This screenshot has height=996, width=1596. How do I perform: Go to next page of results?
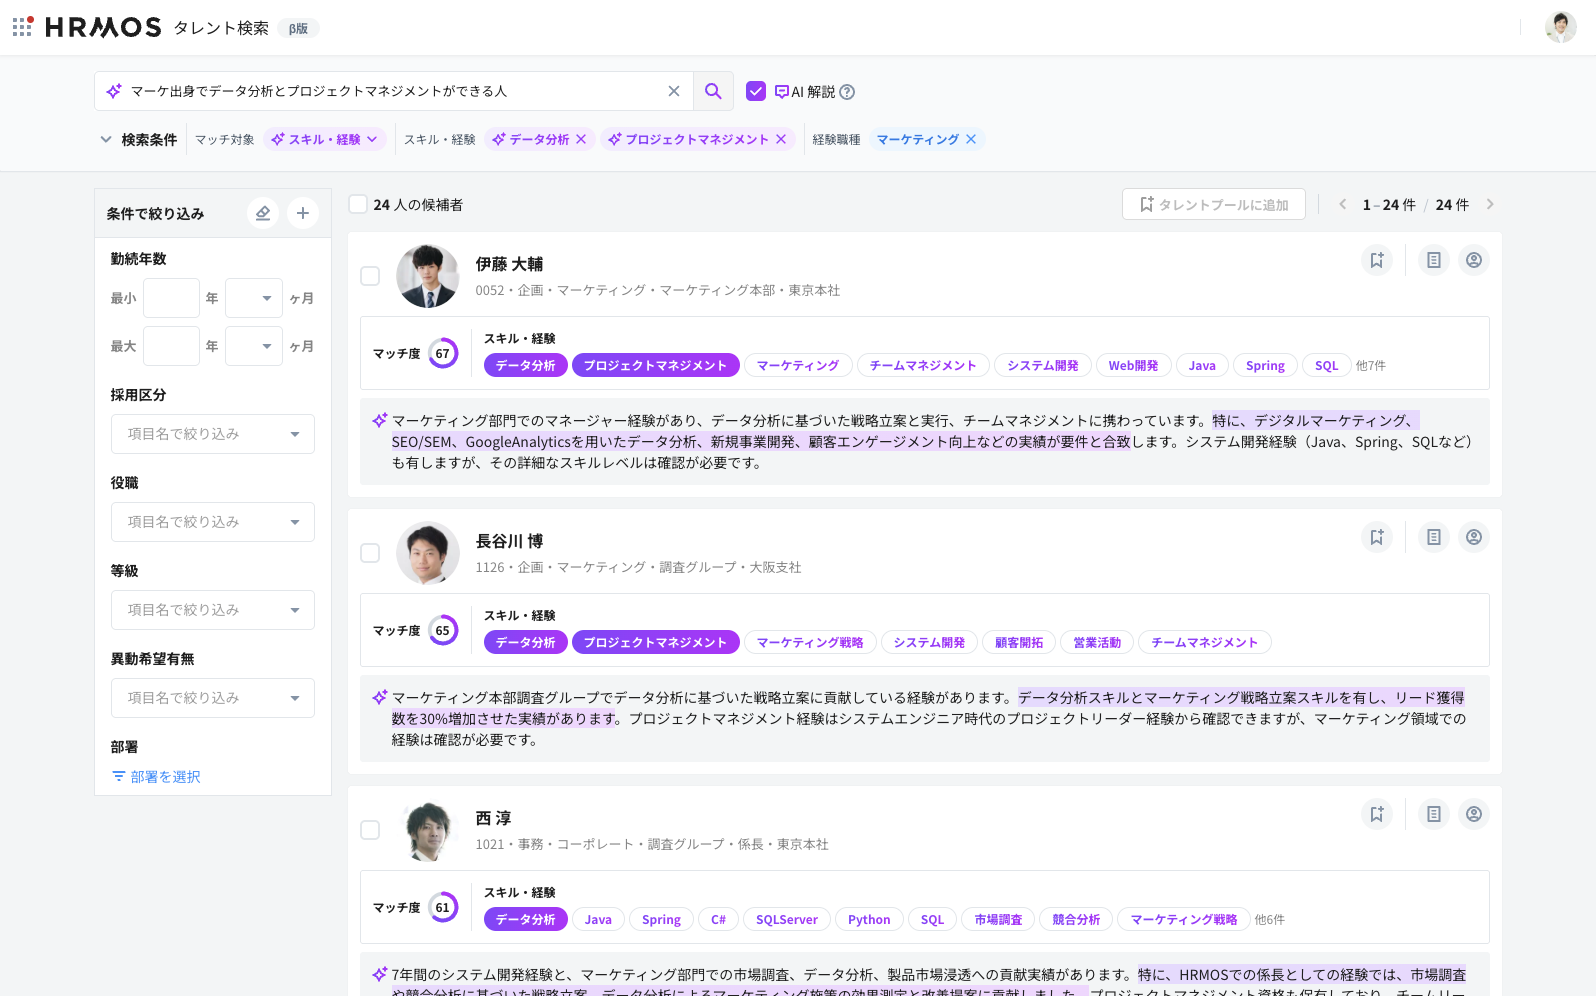pos(1490,204)
